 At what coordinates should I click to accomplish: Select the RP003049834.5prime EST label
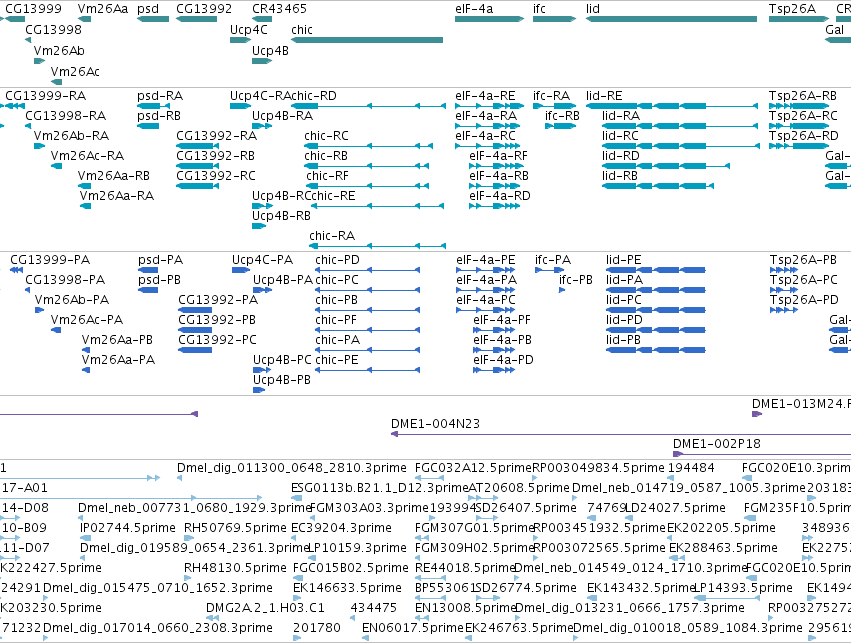click(x=598, y=468)
